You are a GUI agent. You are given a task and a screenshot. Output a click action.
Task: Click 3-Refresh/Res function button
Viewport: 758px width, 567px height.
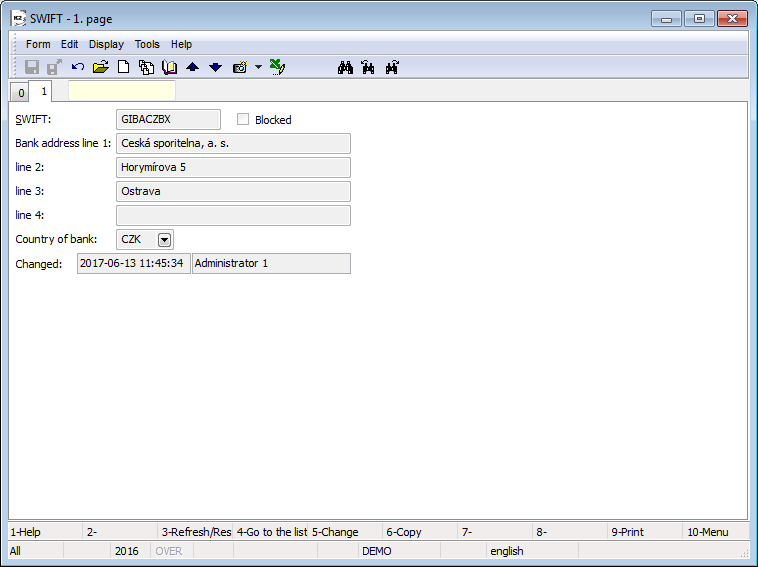195,532
